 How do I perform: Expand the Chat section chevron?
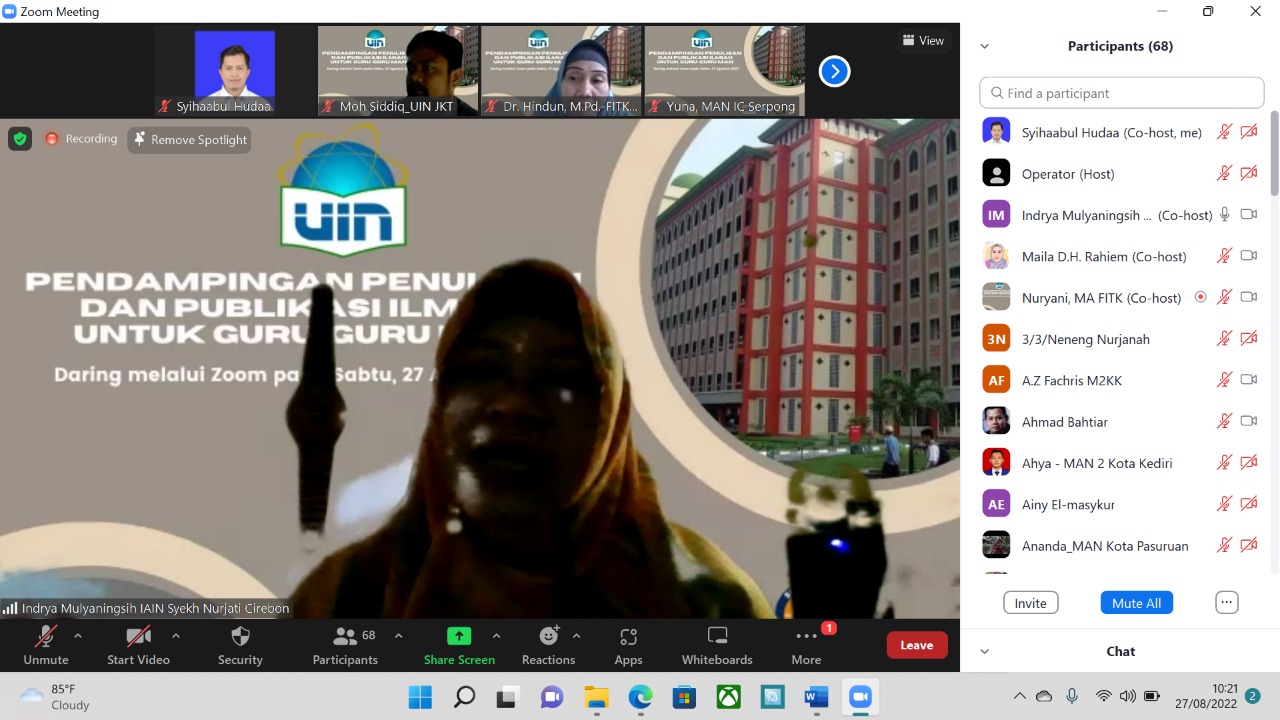(984, 651)
